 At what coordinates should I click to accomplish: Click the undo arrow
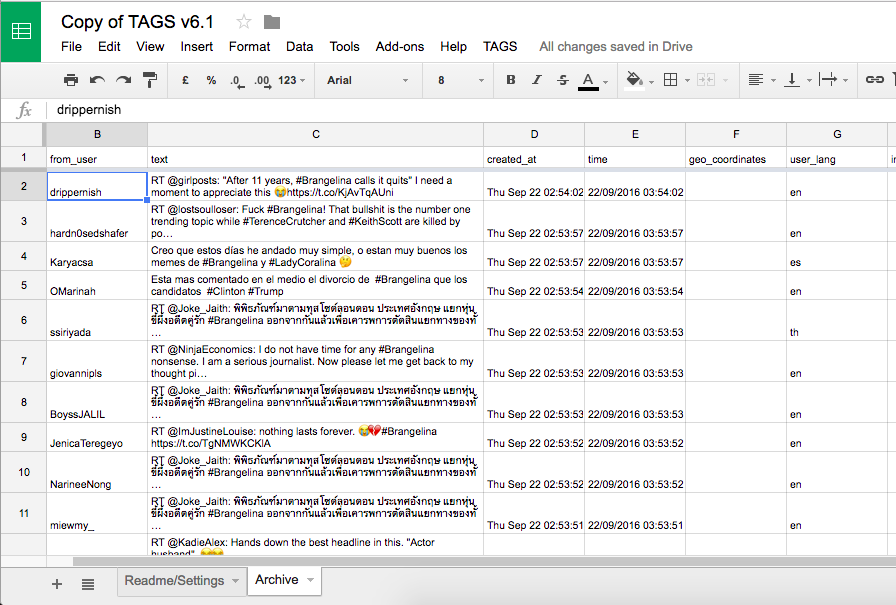click(x=97, y=80)
